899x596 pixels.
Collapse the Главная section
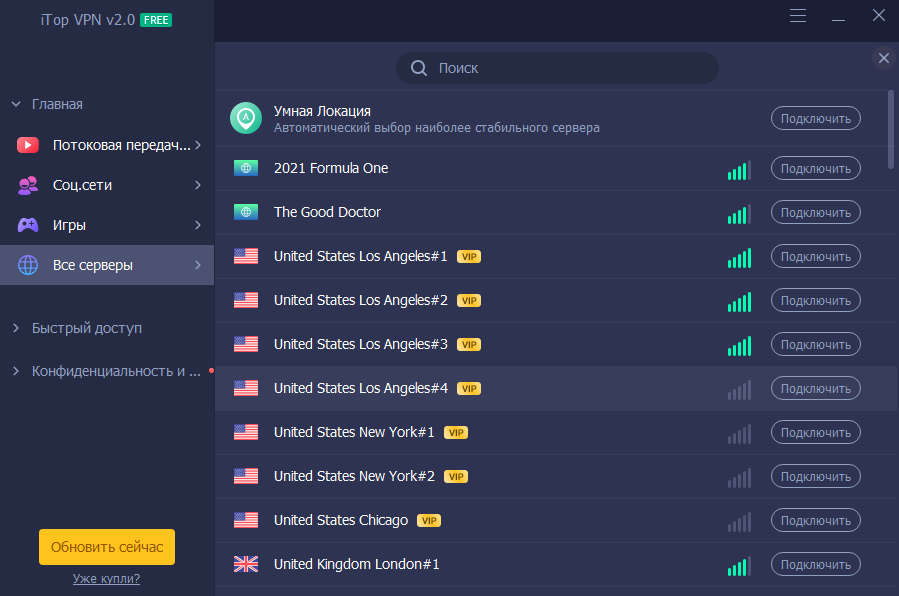coord(16,104)
